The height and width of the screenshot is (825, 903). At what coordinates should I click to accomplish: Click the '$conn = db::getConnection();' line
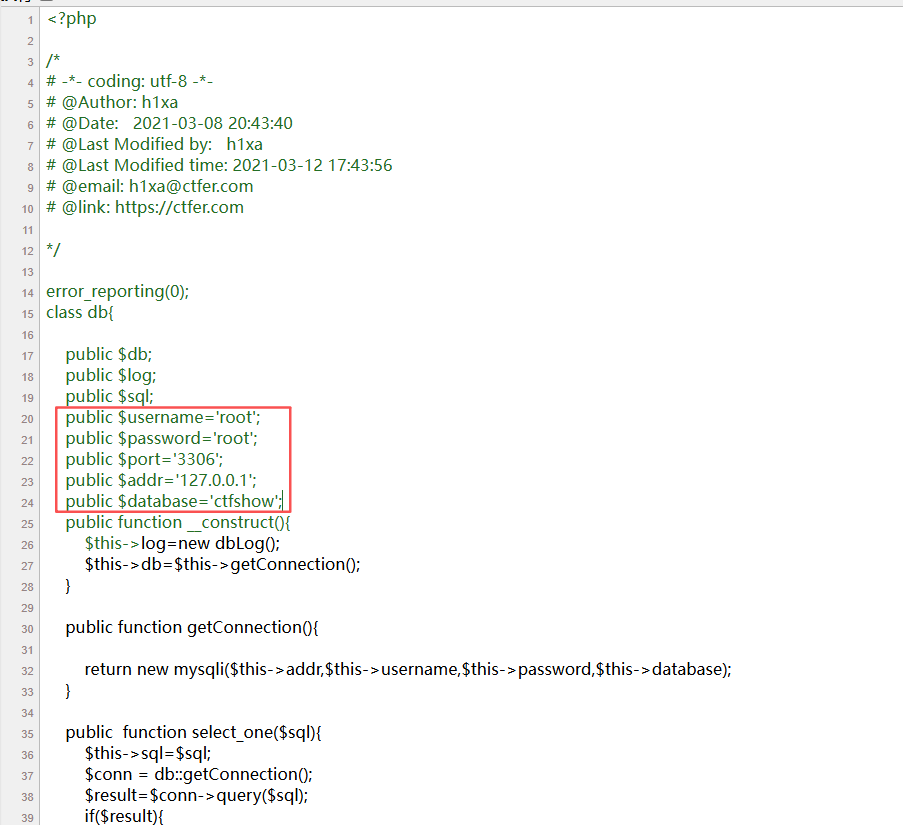click(x=199, y=775)
